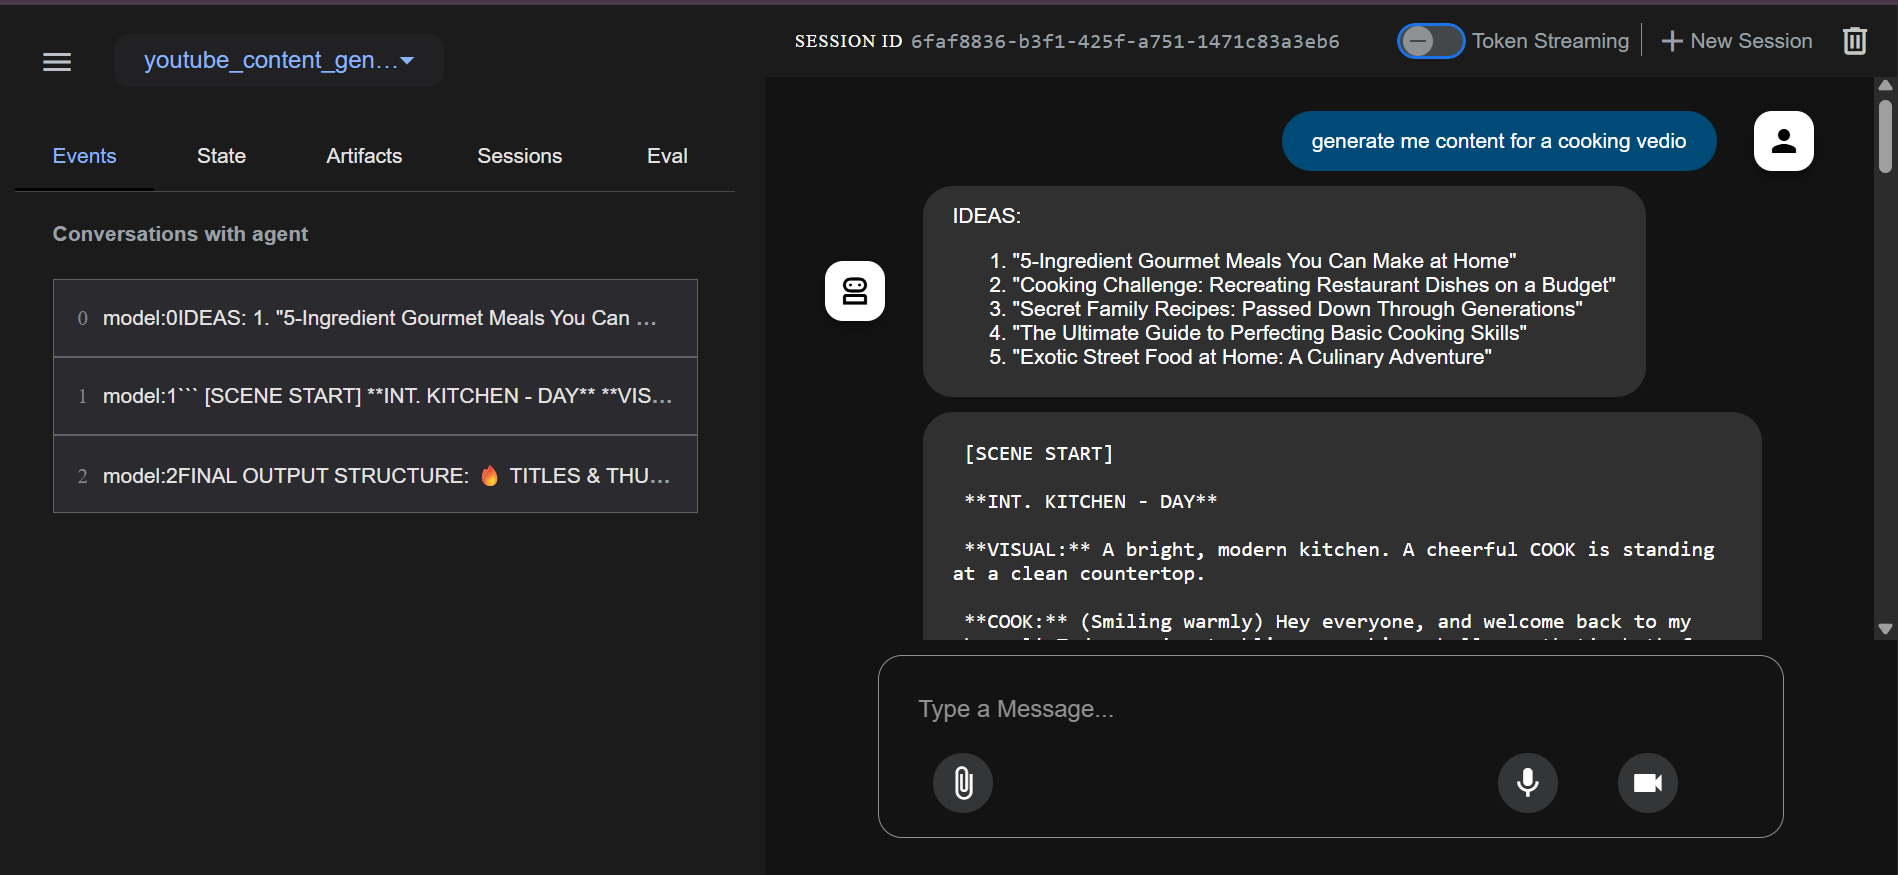Click the chat scrollbar thumb
The image size is (1898, 875).
coord(1885,136)
